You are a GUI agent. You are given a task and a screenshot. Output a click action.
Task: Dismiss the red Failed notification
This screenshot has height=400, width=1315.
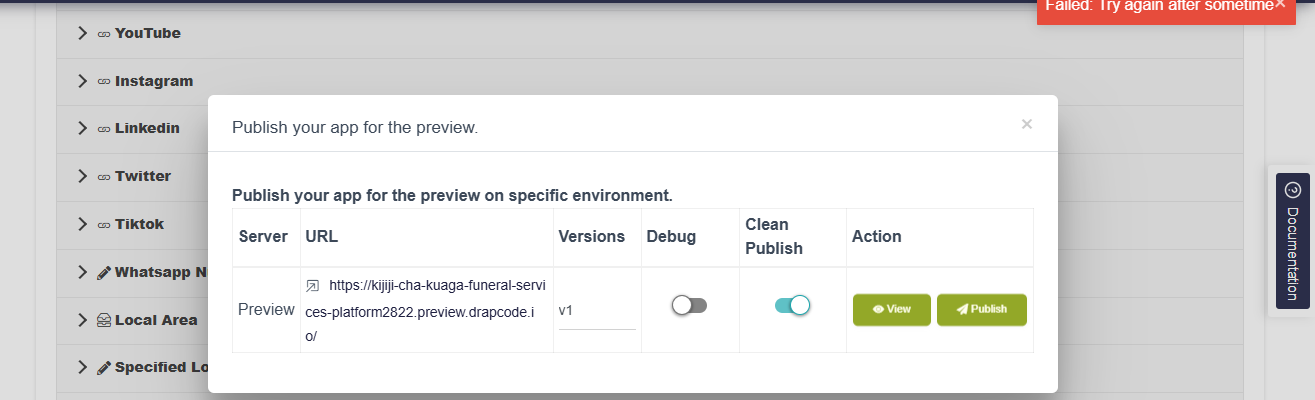tap(1280, 5)
